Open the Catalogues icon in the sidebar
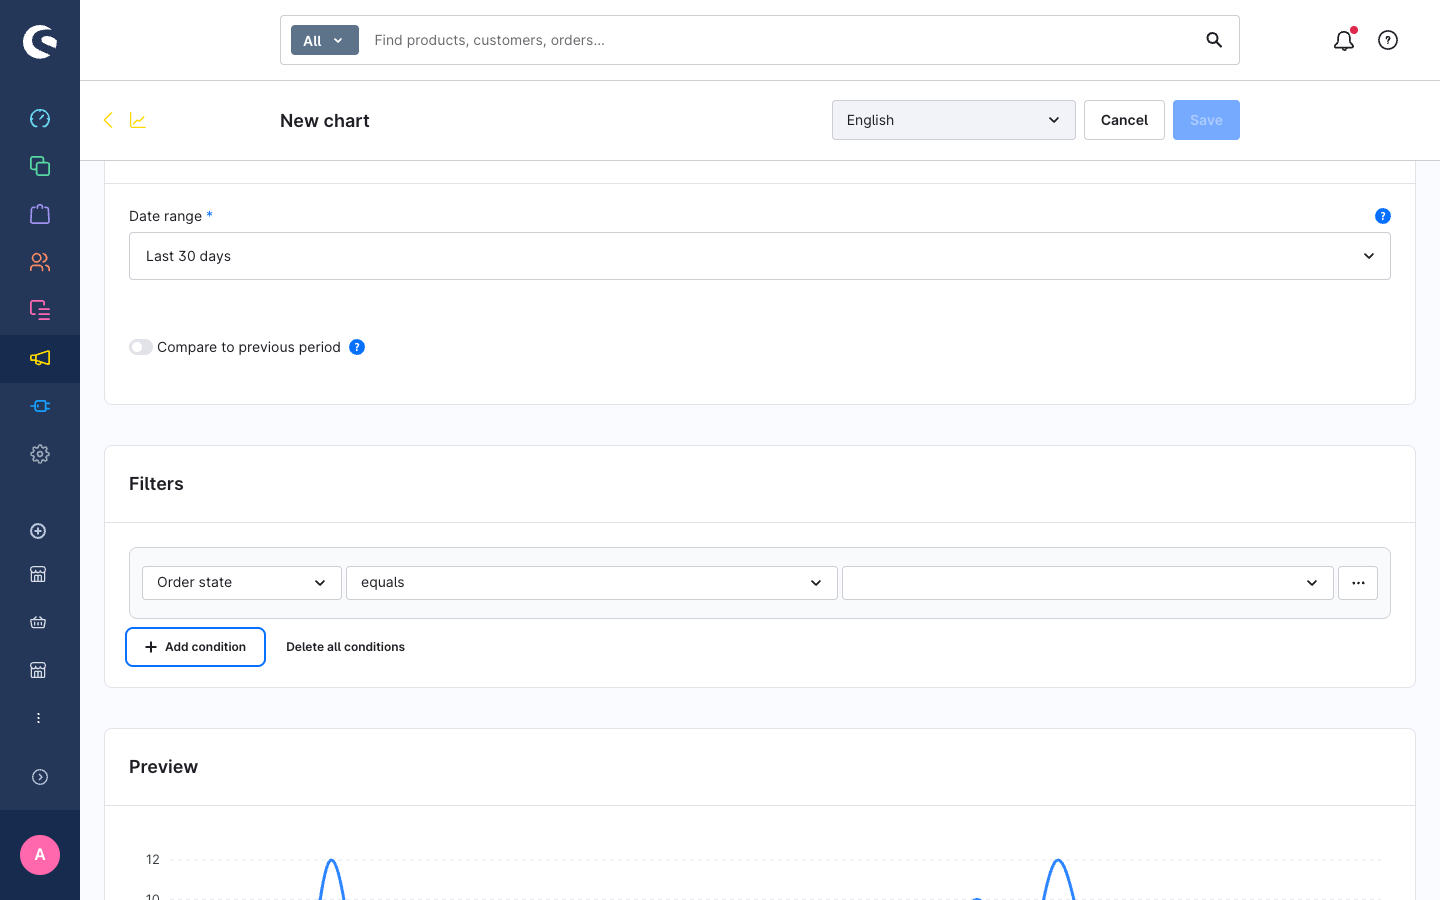This screenshot has height=900, width=1440. [x=40, y=166]
